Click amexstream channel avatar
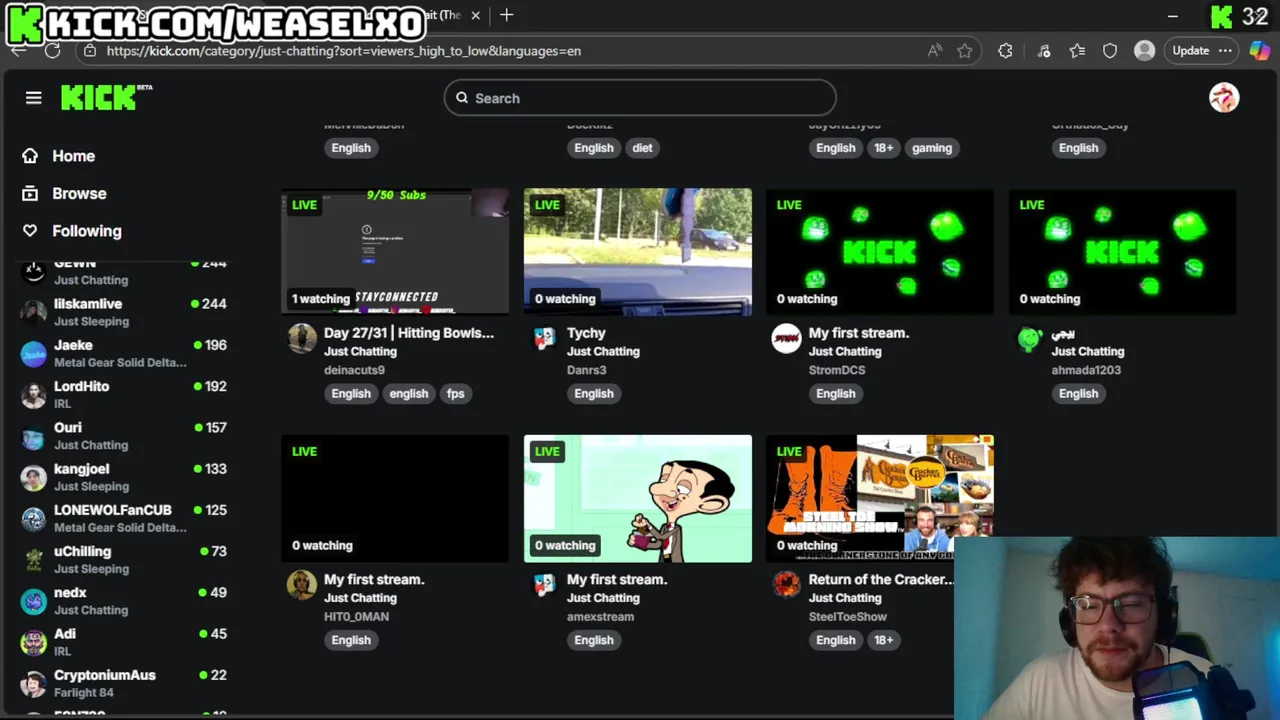This screenshot has width=1280, height=720. 544,585
